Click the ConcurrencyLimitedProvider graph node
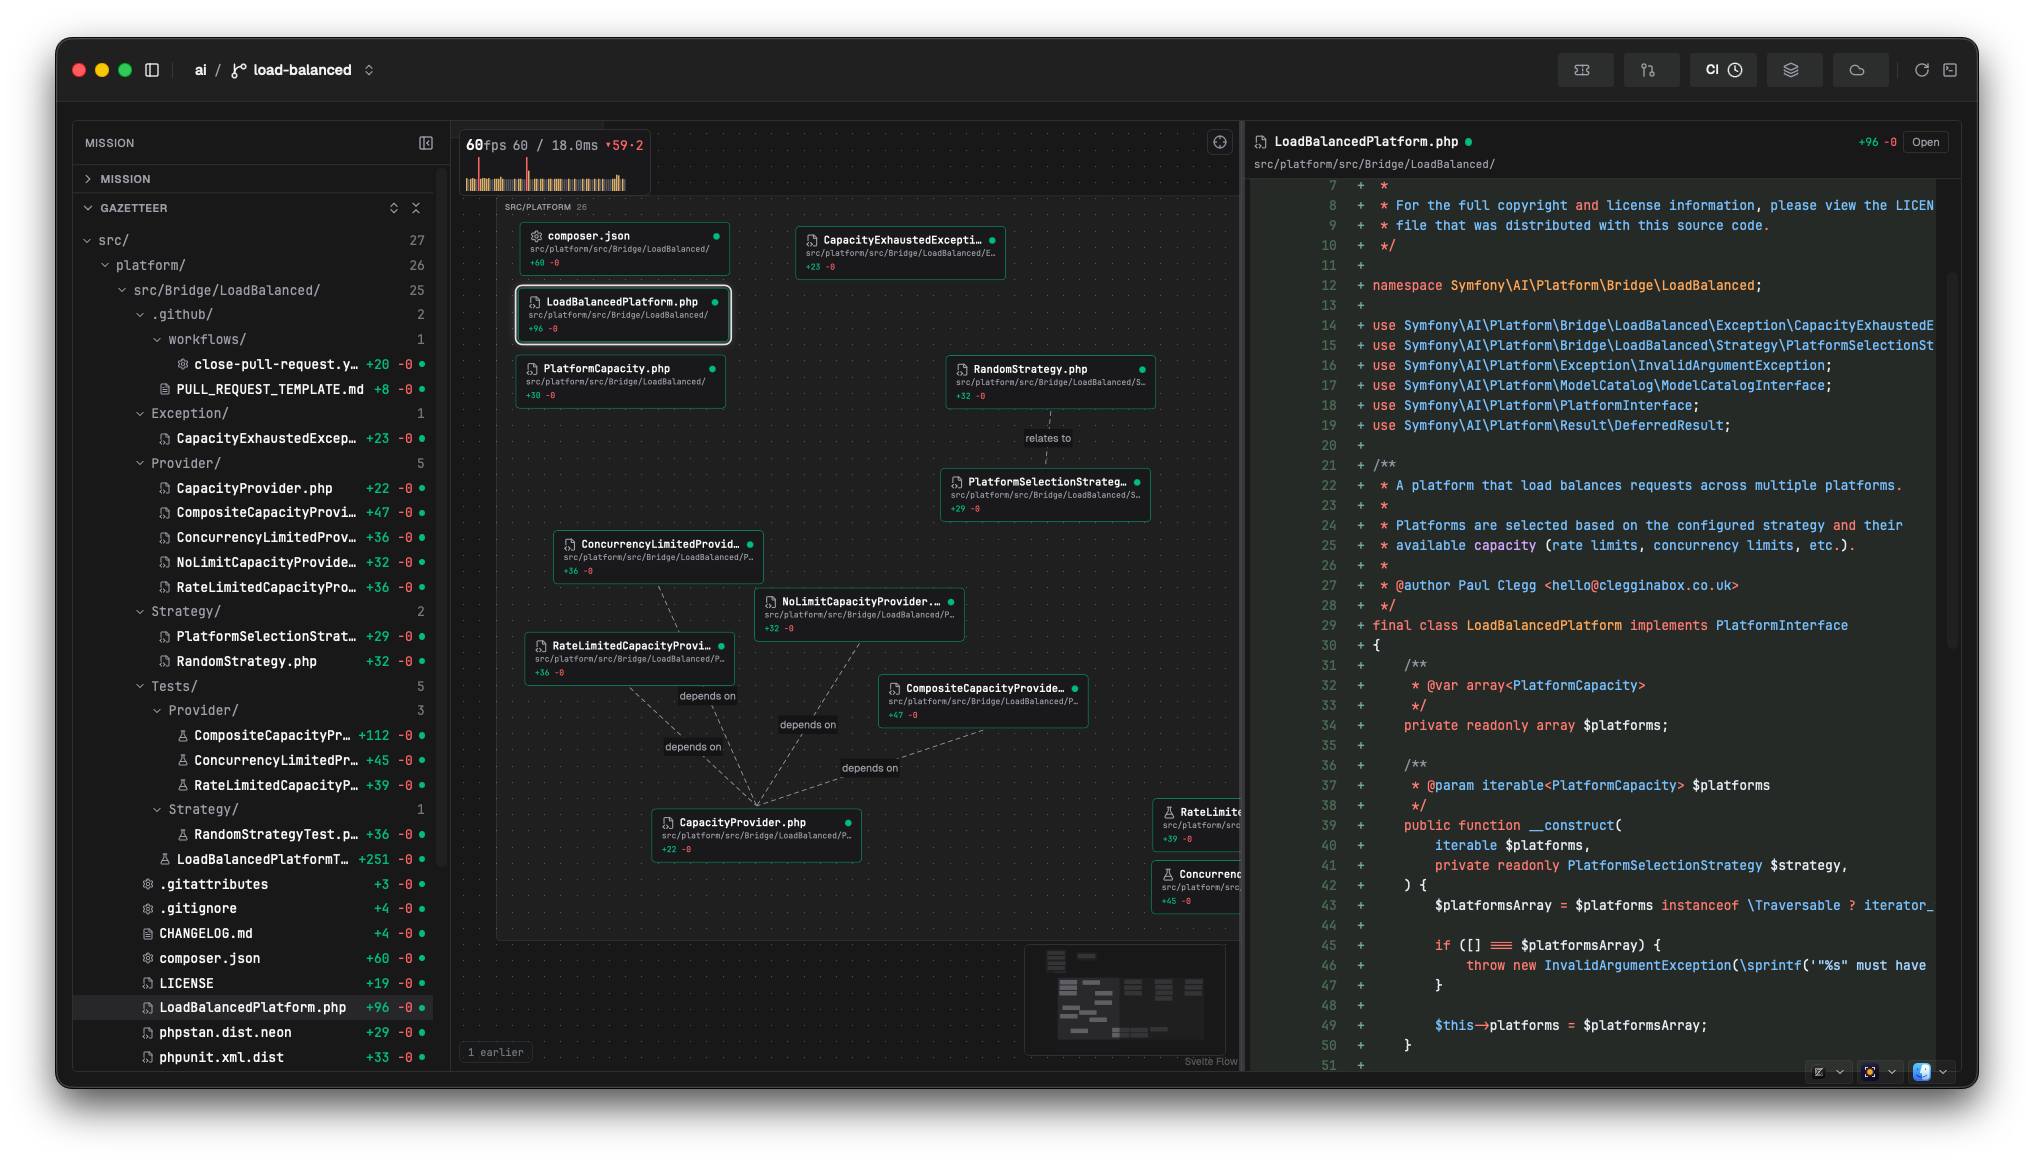This screenshot has height=1162, width=2034. [x=658, y=557]
